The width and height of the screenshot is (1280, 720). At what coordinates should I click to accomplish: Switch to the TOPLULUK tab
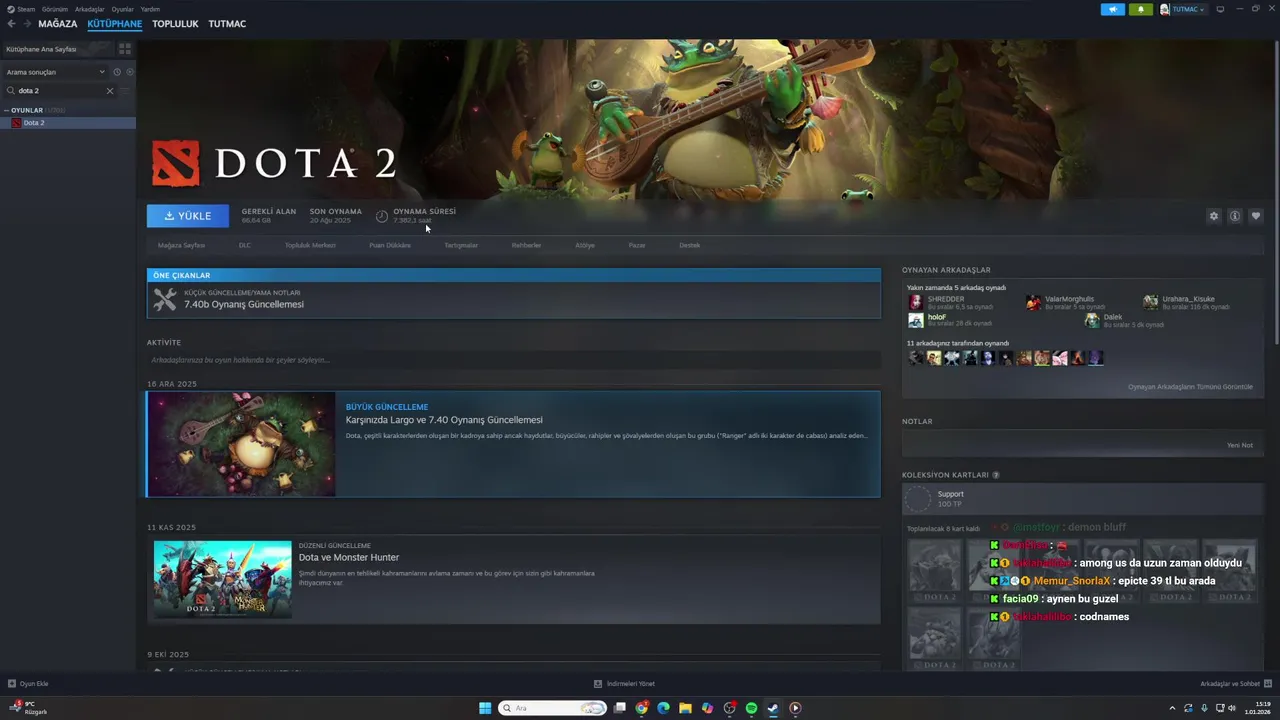tap(175, 24)
